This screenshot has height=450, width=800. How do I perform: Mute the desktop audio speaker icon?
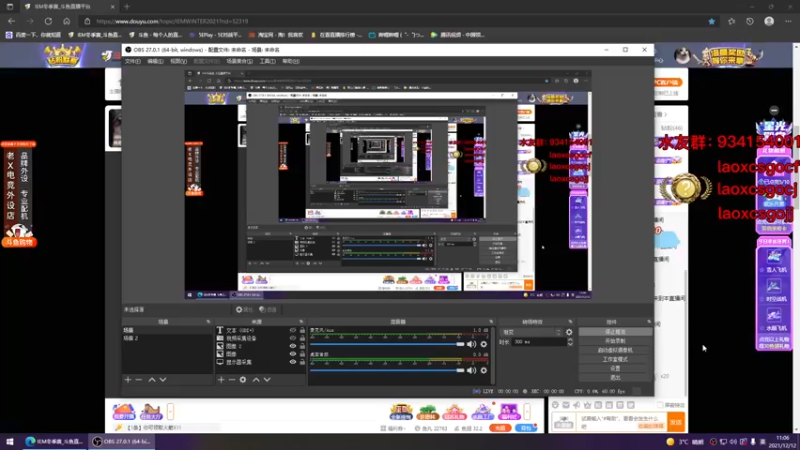pyautogui.click(x=471, y=370)
